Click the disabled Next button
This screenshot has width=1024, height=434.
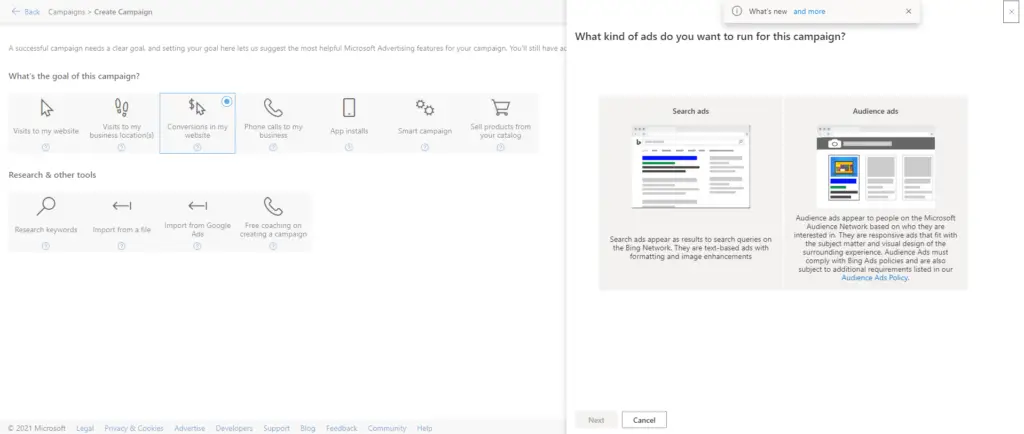click(596, 420)
